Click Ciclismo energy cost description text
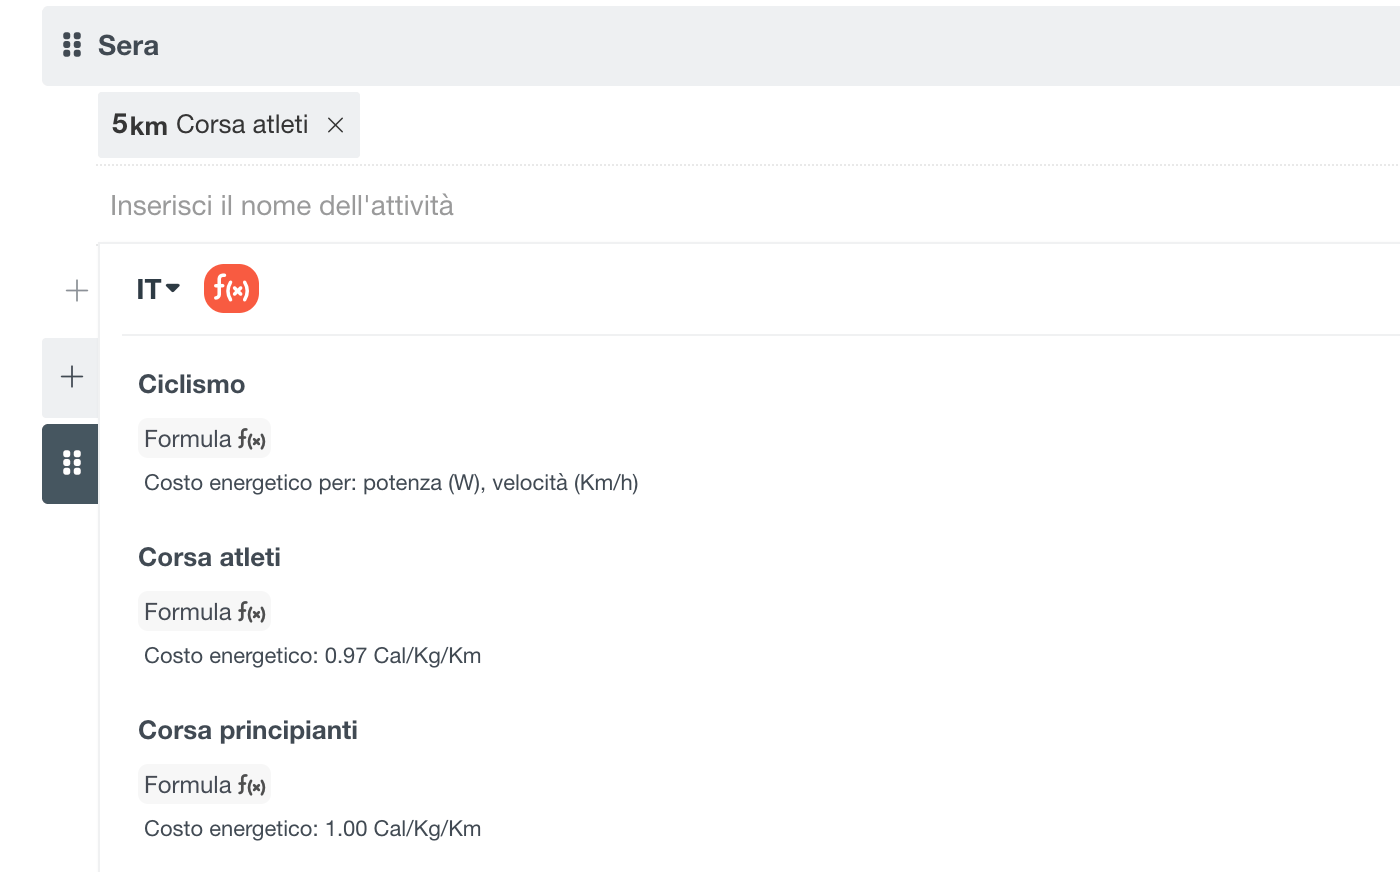This screenshot has width=1400, height=872. 391,483
